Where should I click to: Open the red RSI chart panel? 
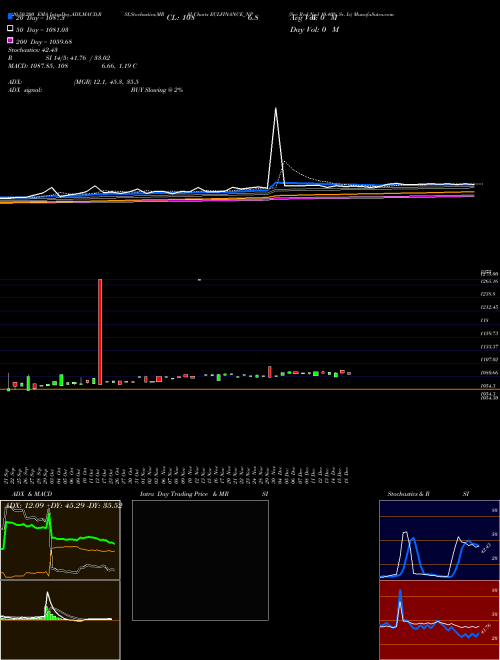(x=439, y=620)
